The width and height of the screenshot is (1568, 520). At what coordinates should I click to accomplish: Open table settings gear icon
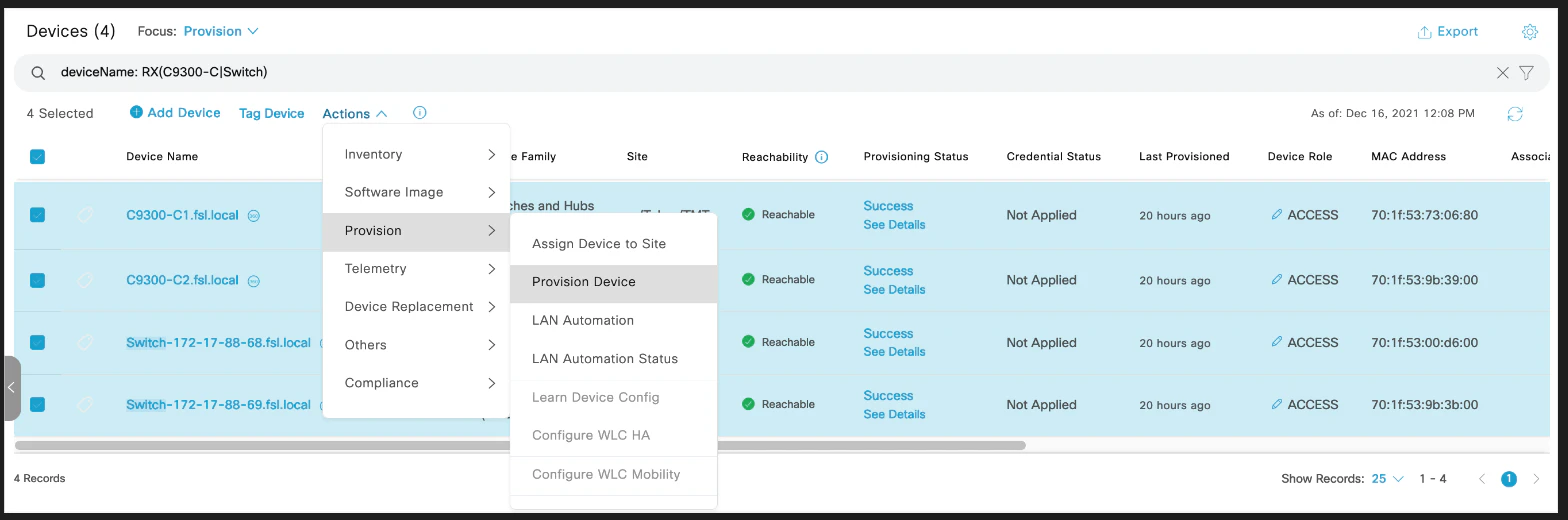tap(1529, 32)
